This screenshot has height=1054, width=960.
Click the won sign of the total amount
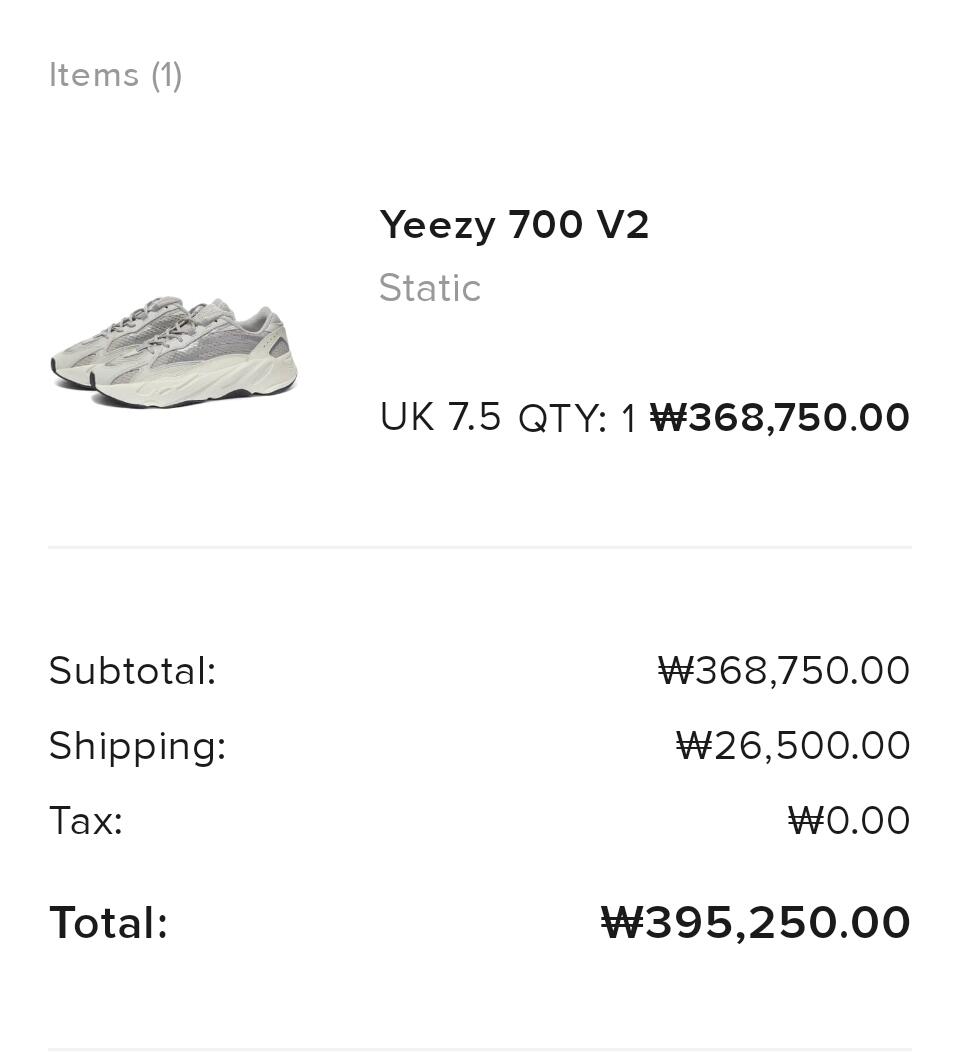(x=621, y=923)
